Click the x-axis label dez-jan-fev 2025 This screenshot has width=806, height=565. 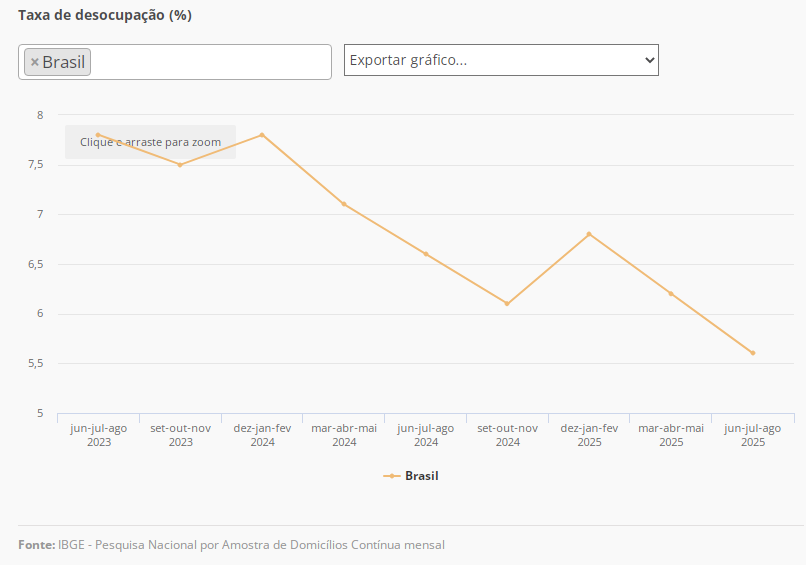pyautogui.click(x=589, y=435)
